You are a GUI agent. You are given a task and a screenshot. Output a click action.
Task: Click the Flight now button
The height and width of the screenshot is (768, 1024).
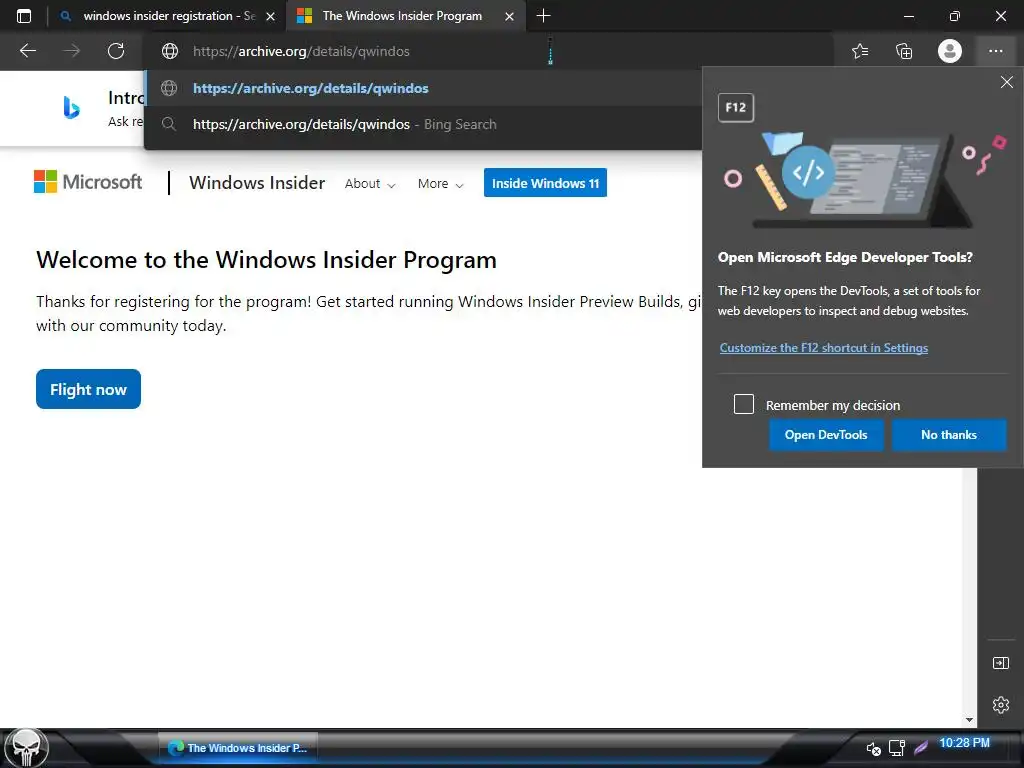(88, 389)
